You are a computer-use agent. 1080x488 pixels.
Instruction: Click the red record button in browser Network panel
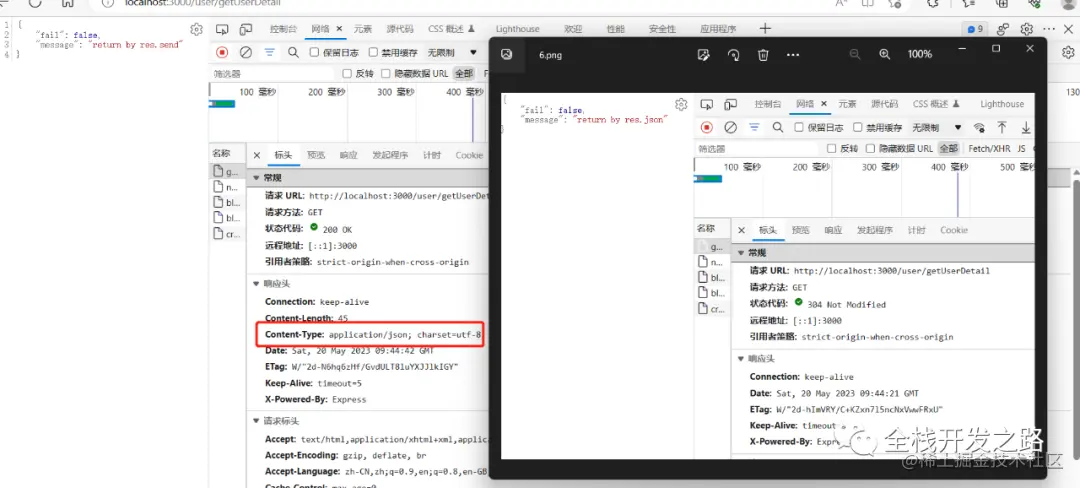click(x=222, y=52)
